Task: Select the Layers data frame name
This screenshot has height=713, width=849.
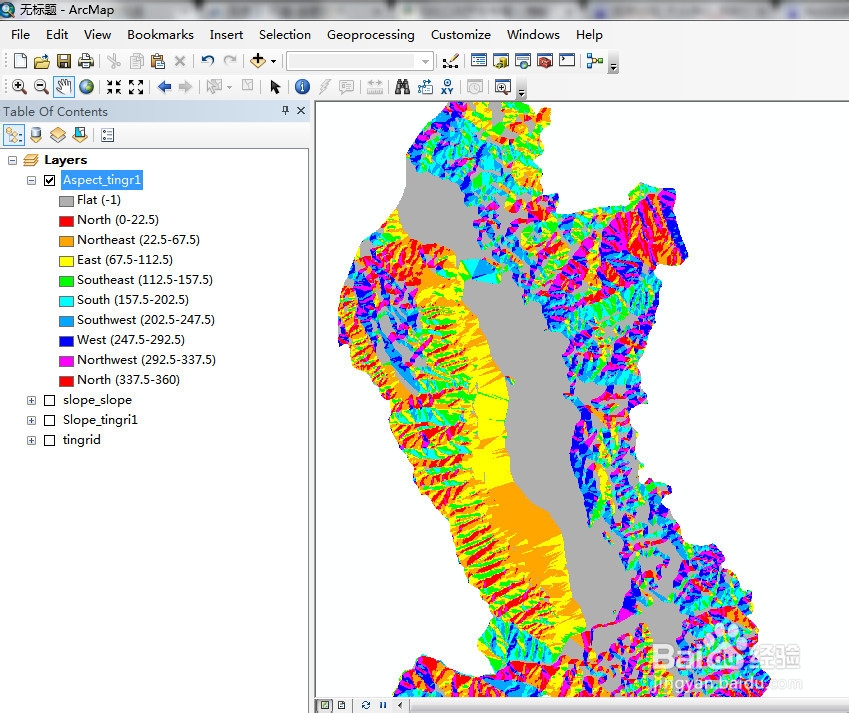Action: (66, 160)
